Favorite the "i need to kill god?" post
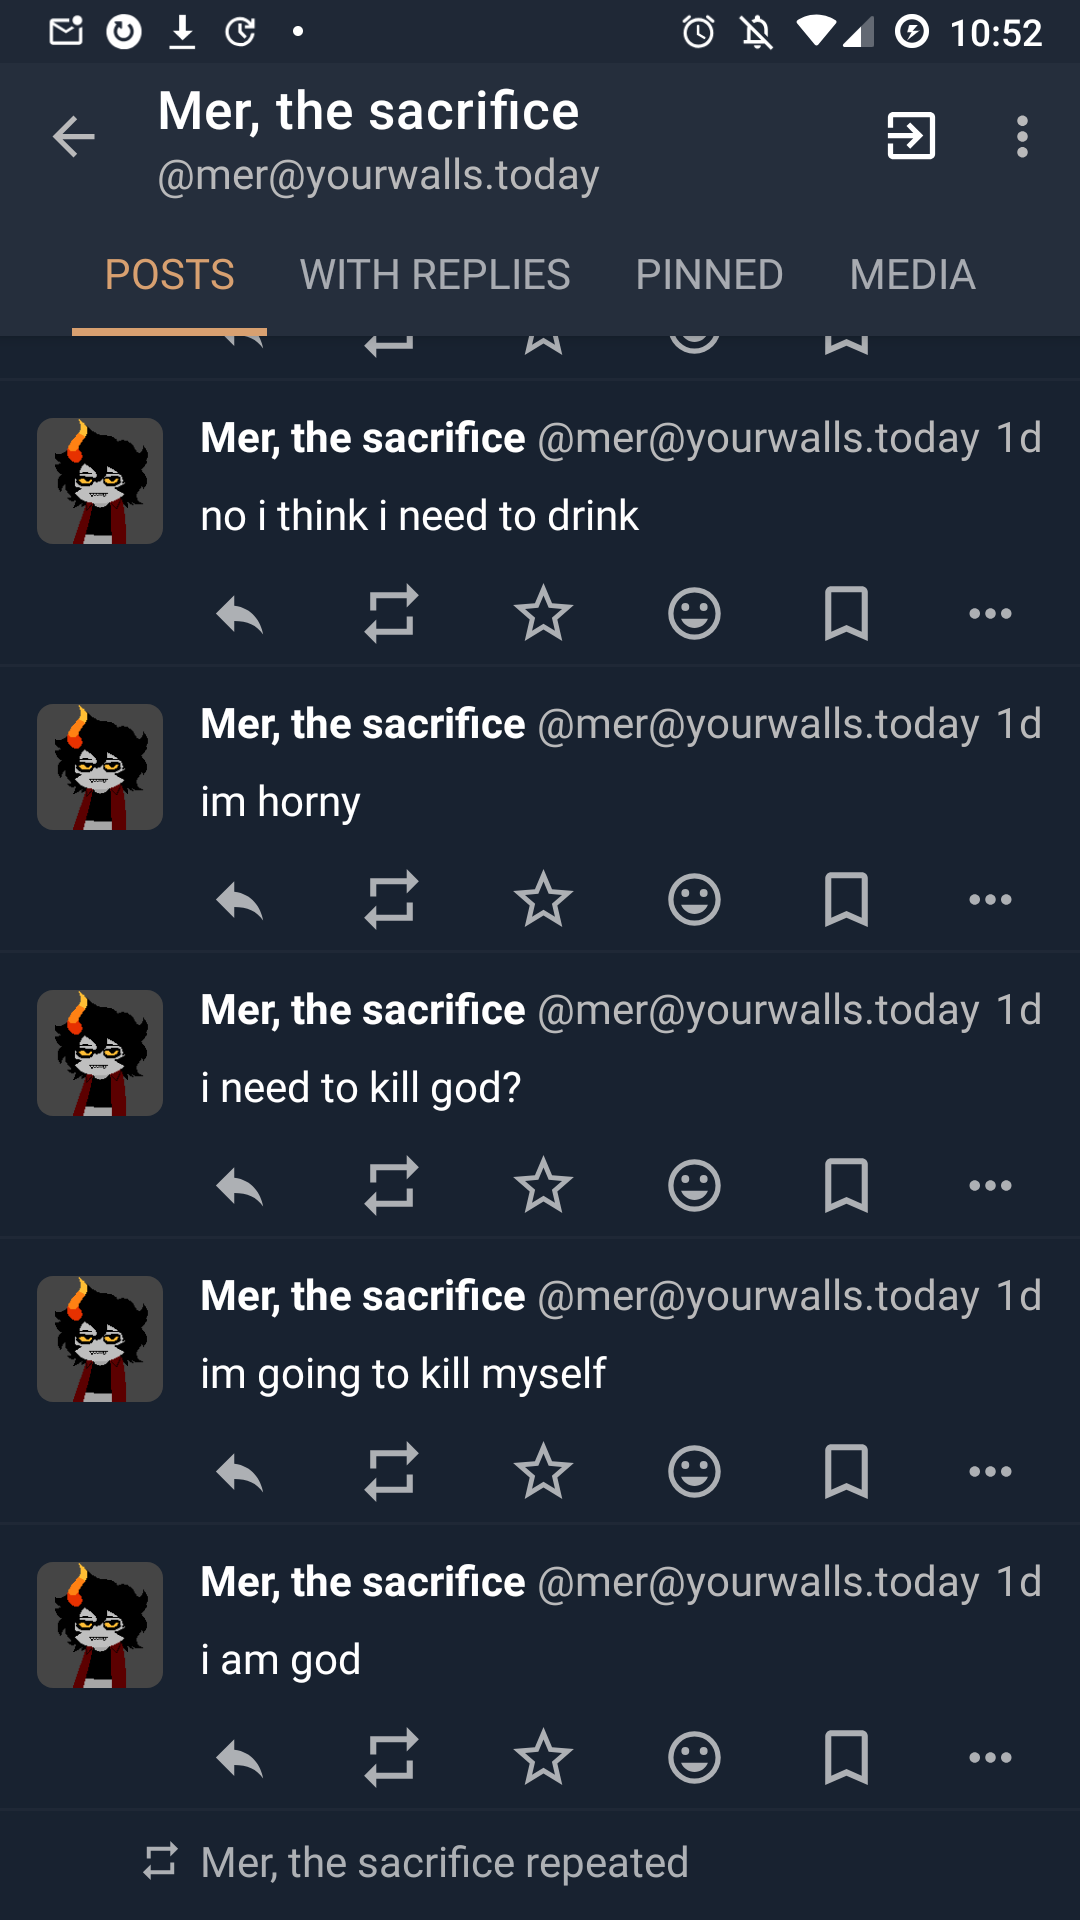The height and width of the screenshot is (1920, 1080). point(543,1186)
